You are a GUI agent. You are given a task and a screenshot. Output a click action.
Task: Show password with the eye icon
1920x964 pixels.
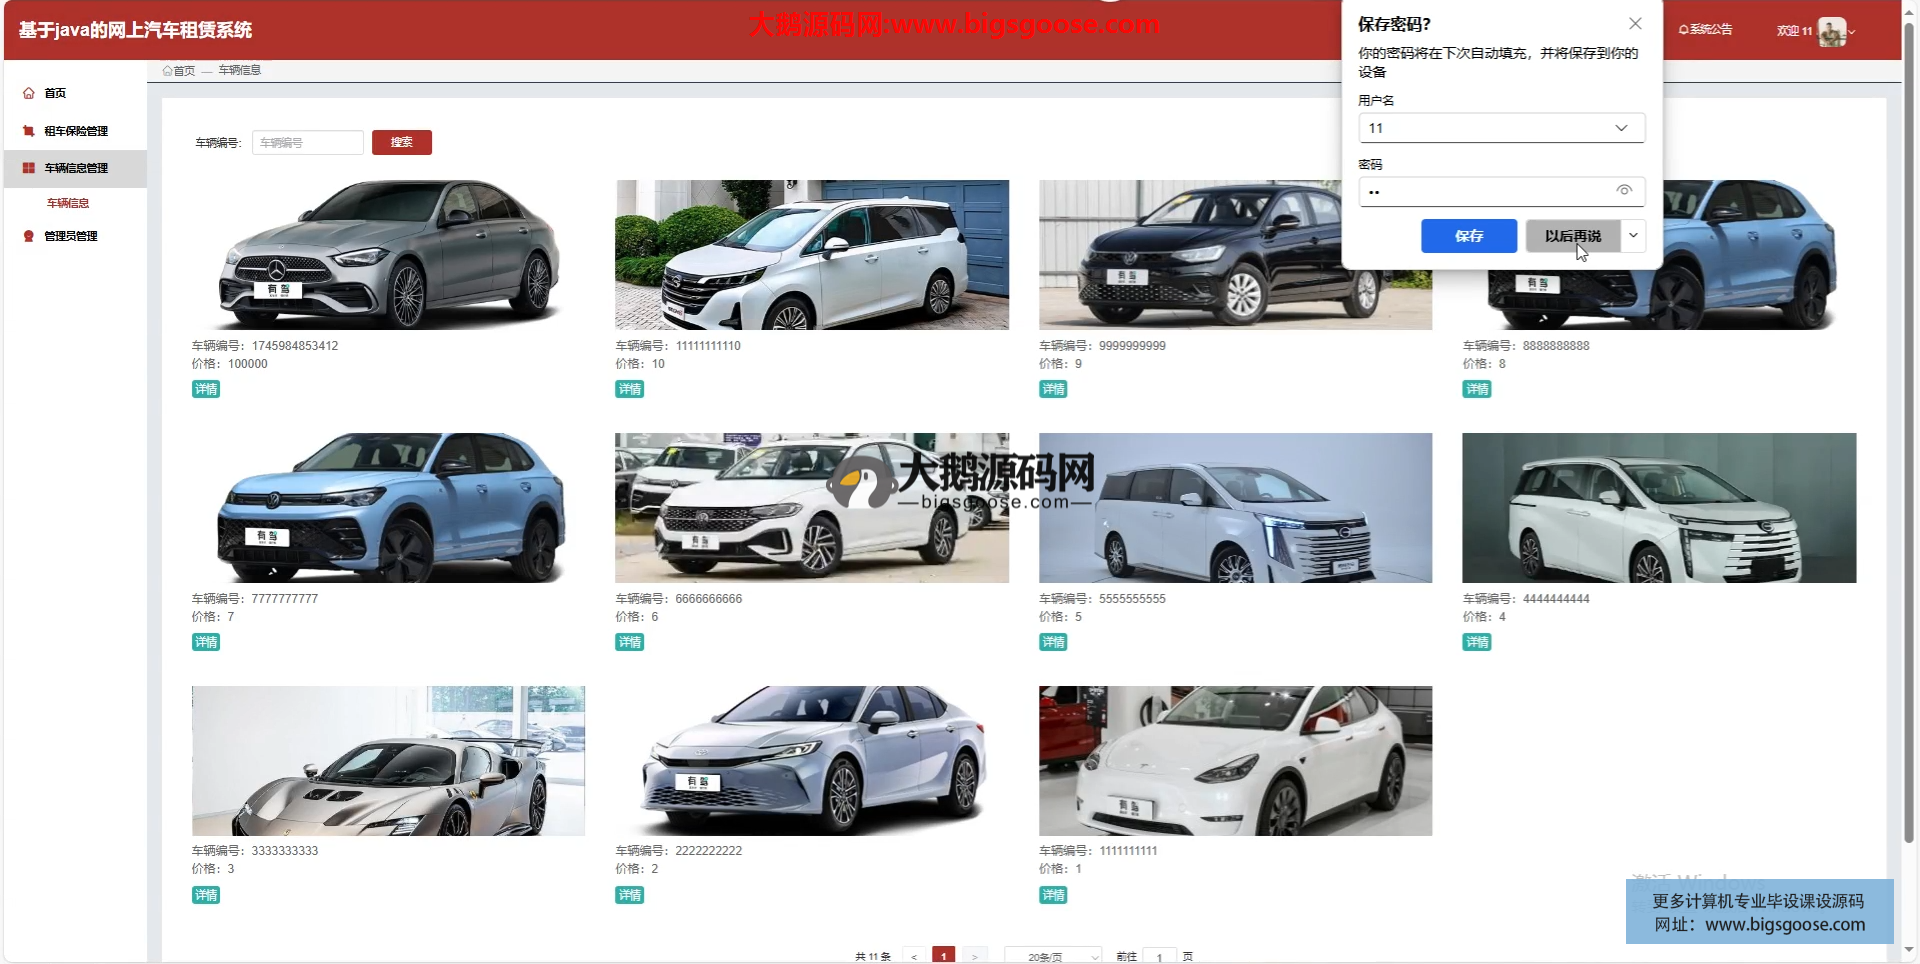[x=1624, y=190]
